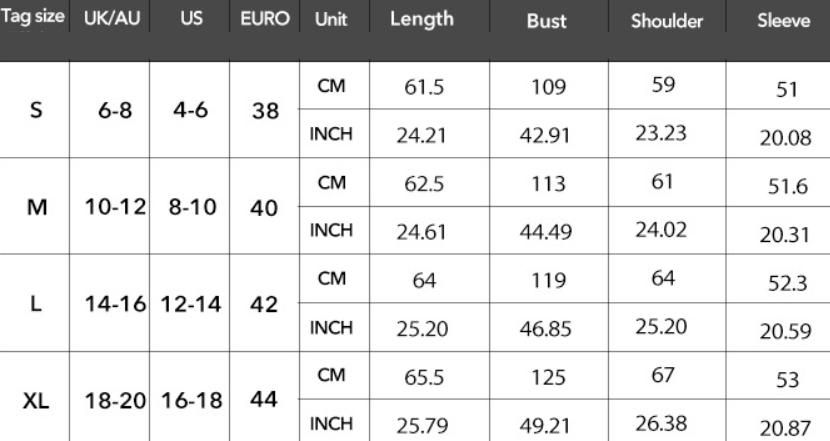Select the length inch value "24.21"
Viewport: 830px width, 441px height.
point(421,136)
